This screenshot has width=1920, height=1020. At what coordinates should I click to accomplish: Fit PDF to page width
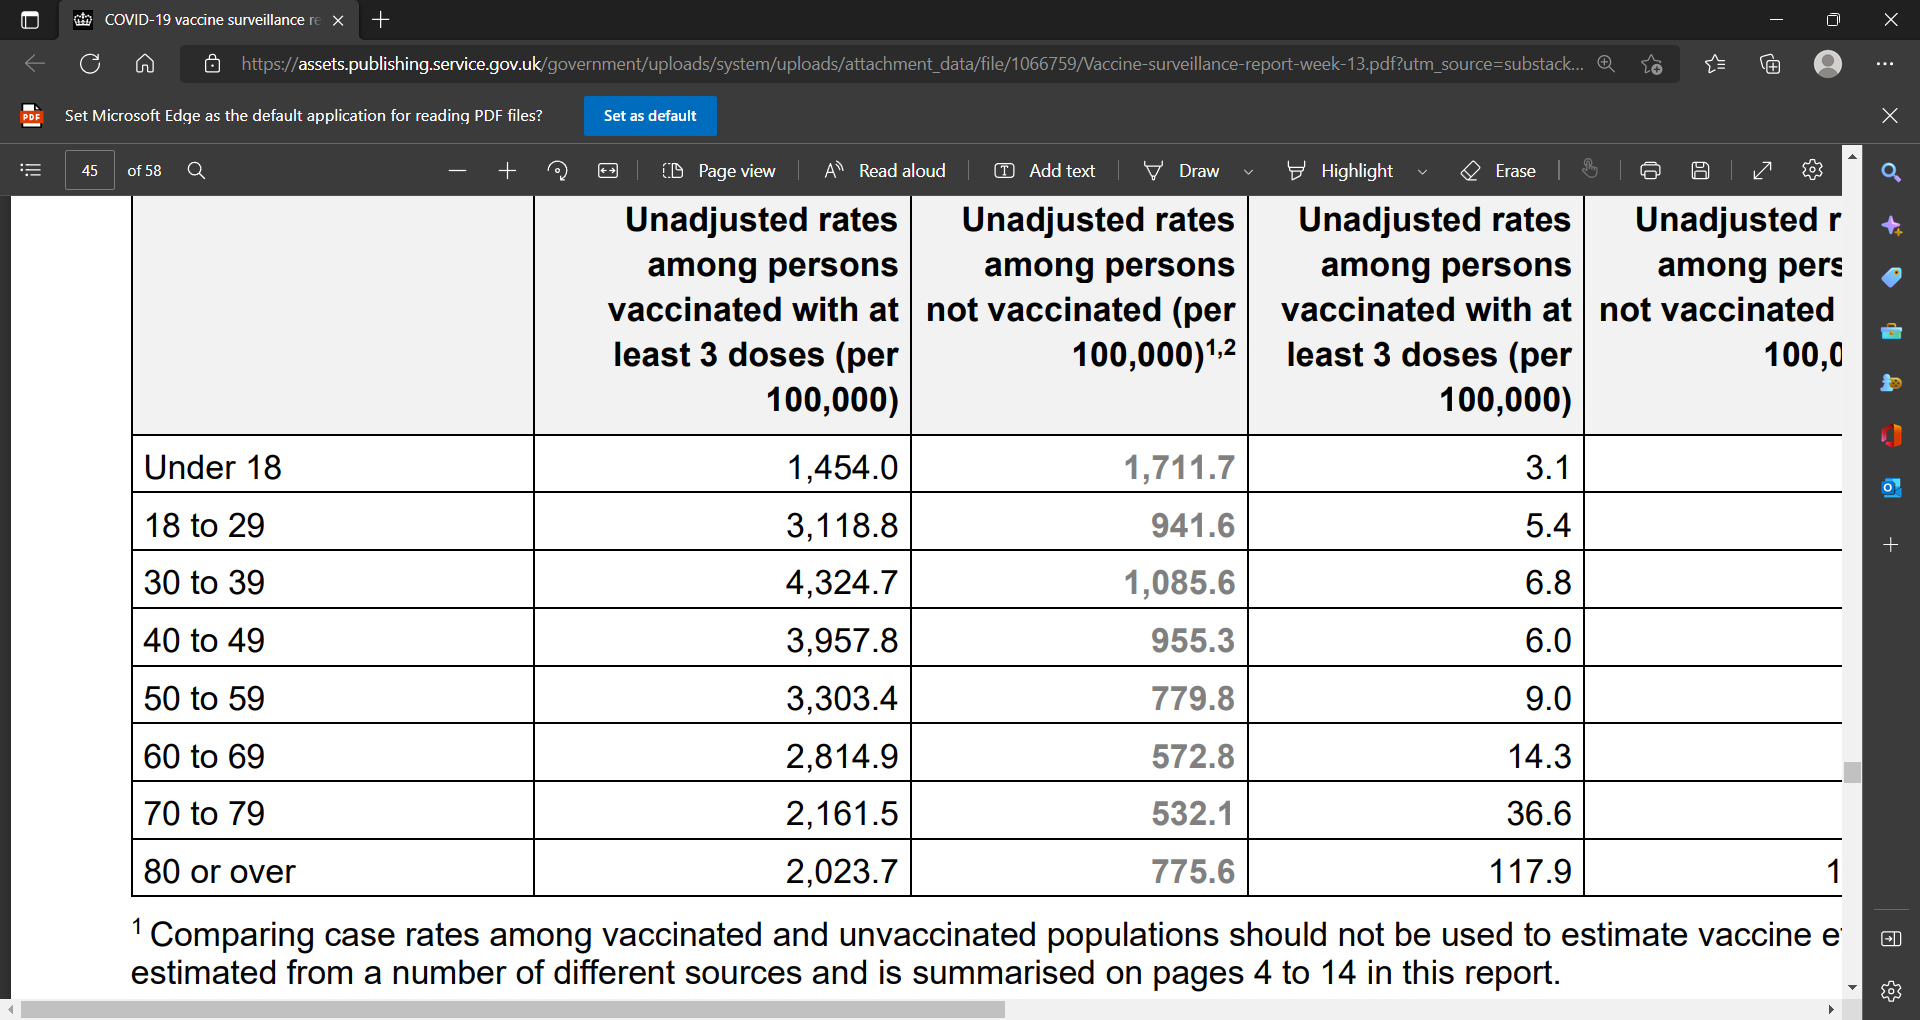[x=608, y=171]
